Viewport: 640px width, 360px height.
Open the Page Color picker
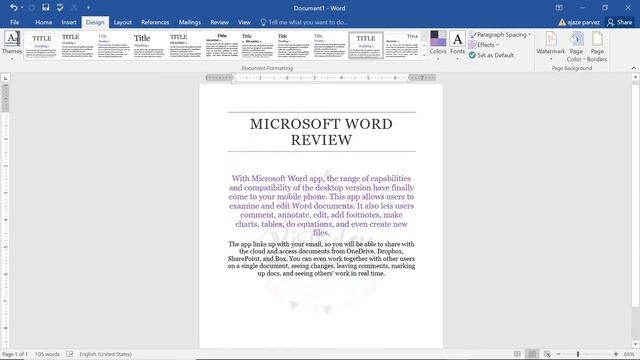tap(576, 47)
